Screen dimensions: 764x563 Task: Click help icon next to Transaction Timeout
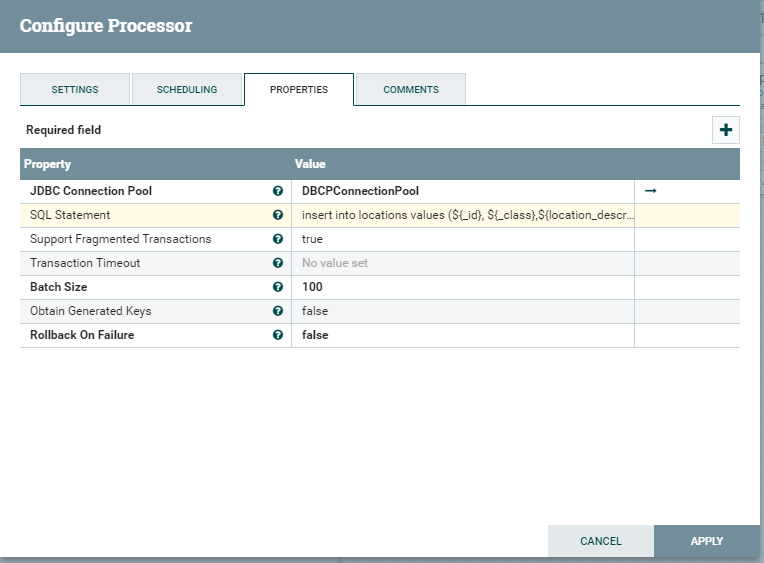point(278,263)
